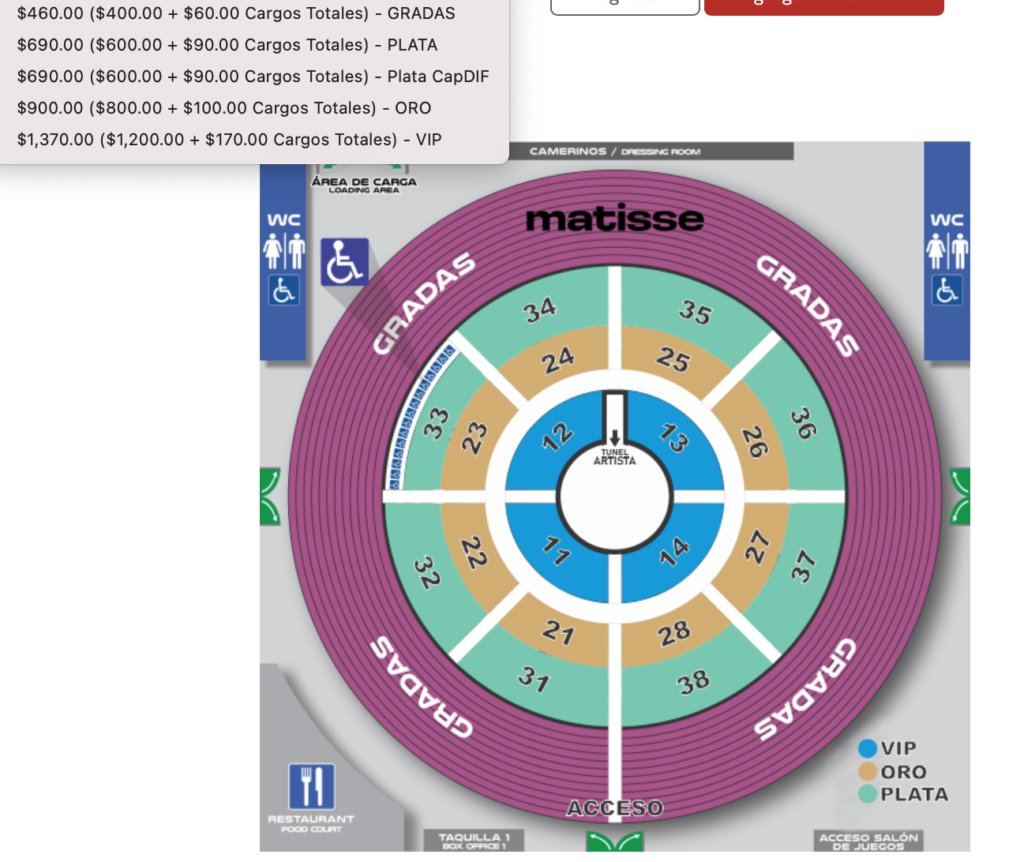Select VIP section 12 on the map
Viewport: 1024px width, 862px height.
556,438
